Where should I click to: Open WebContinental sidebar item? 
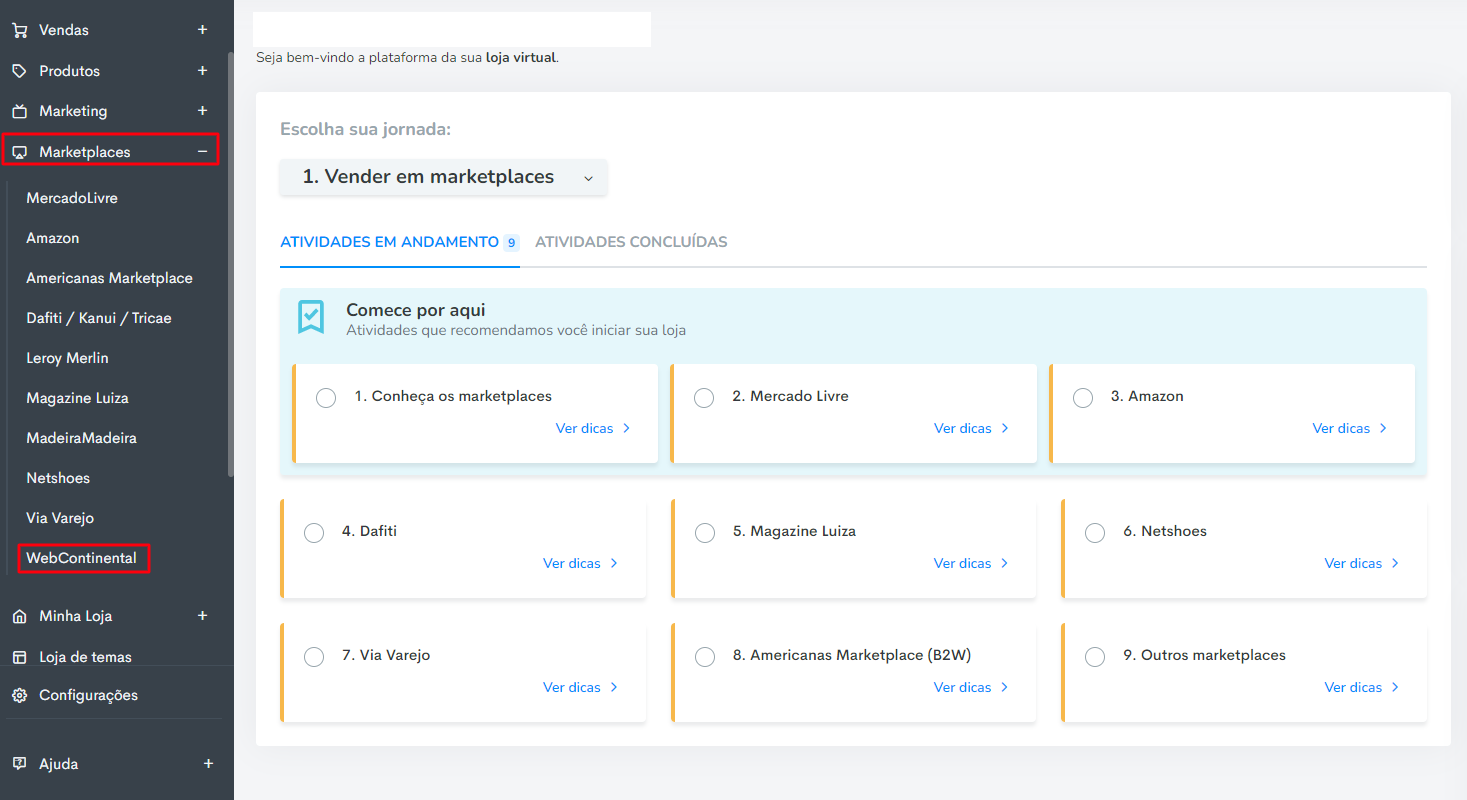(82, 558)
